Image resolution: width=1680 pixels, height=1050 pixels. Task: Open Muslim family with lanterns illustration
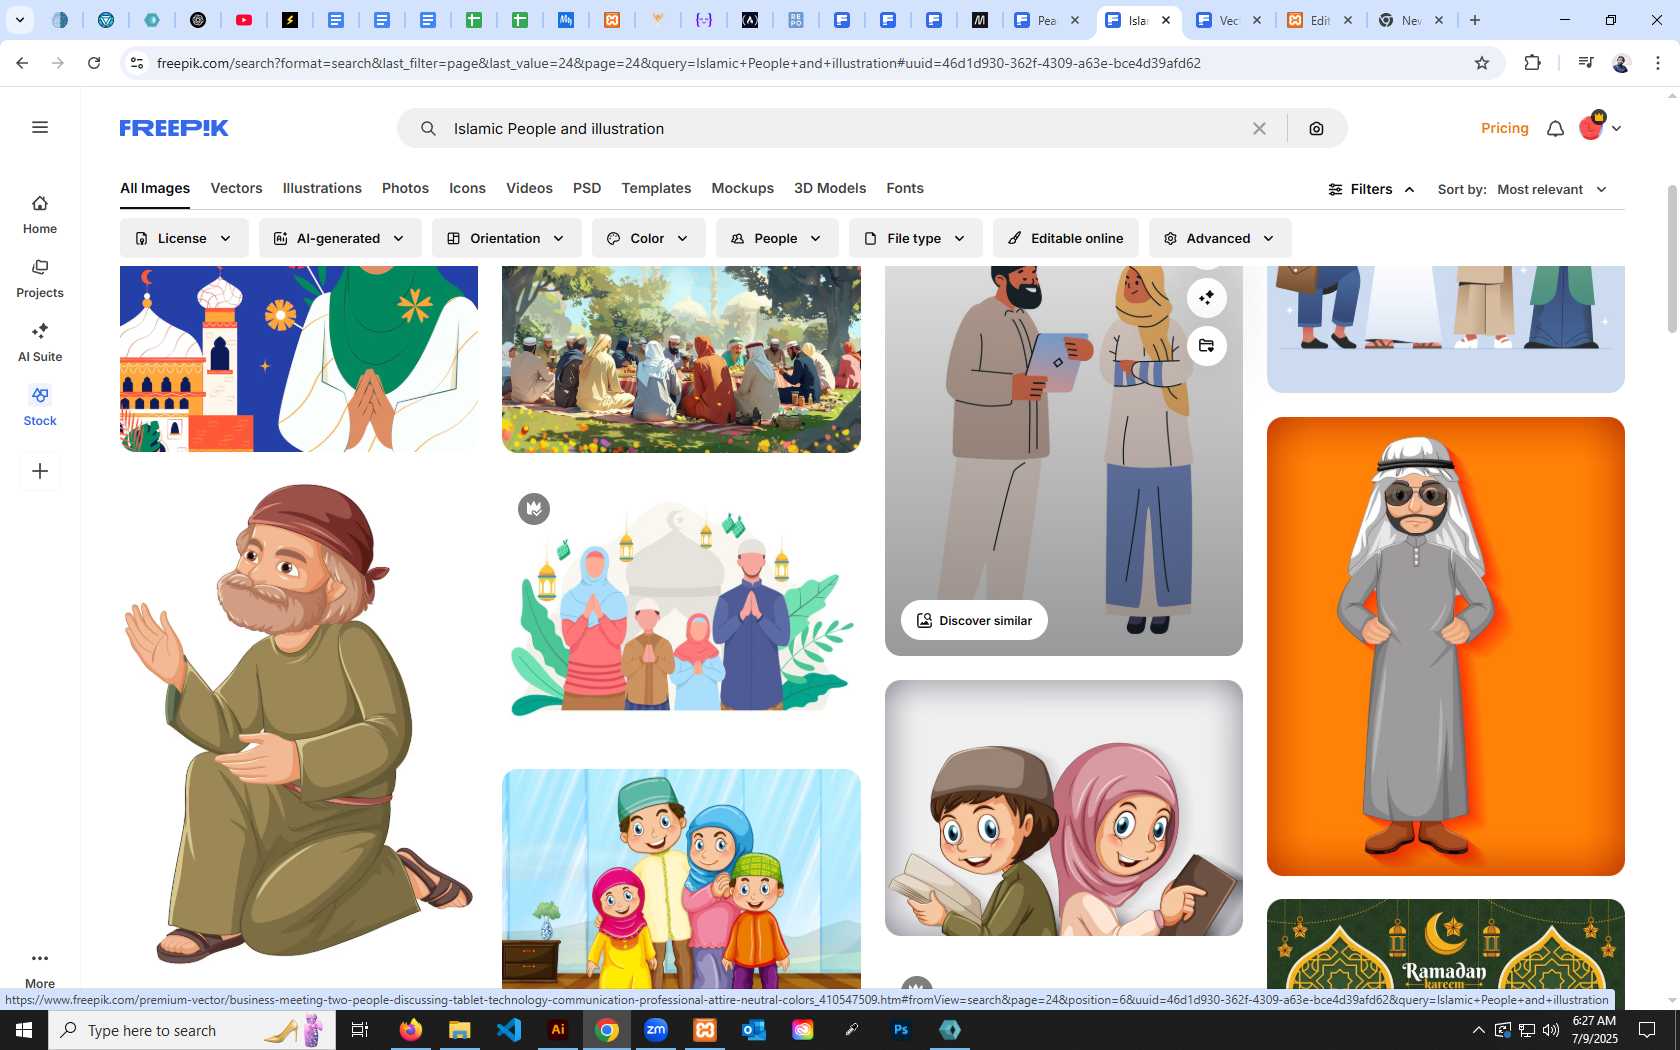tap(681, 610)
